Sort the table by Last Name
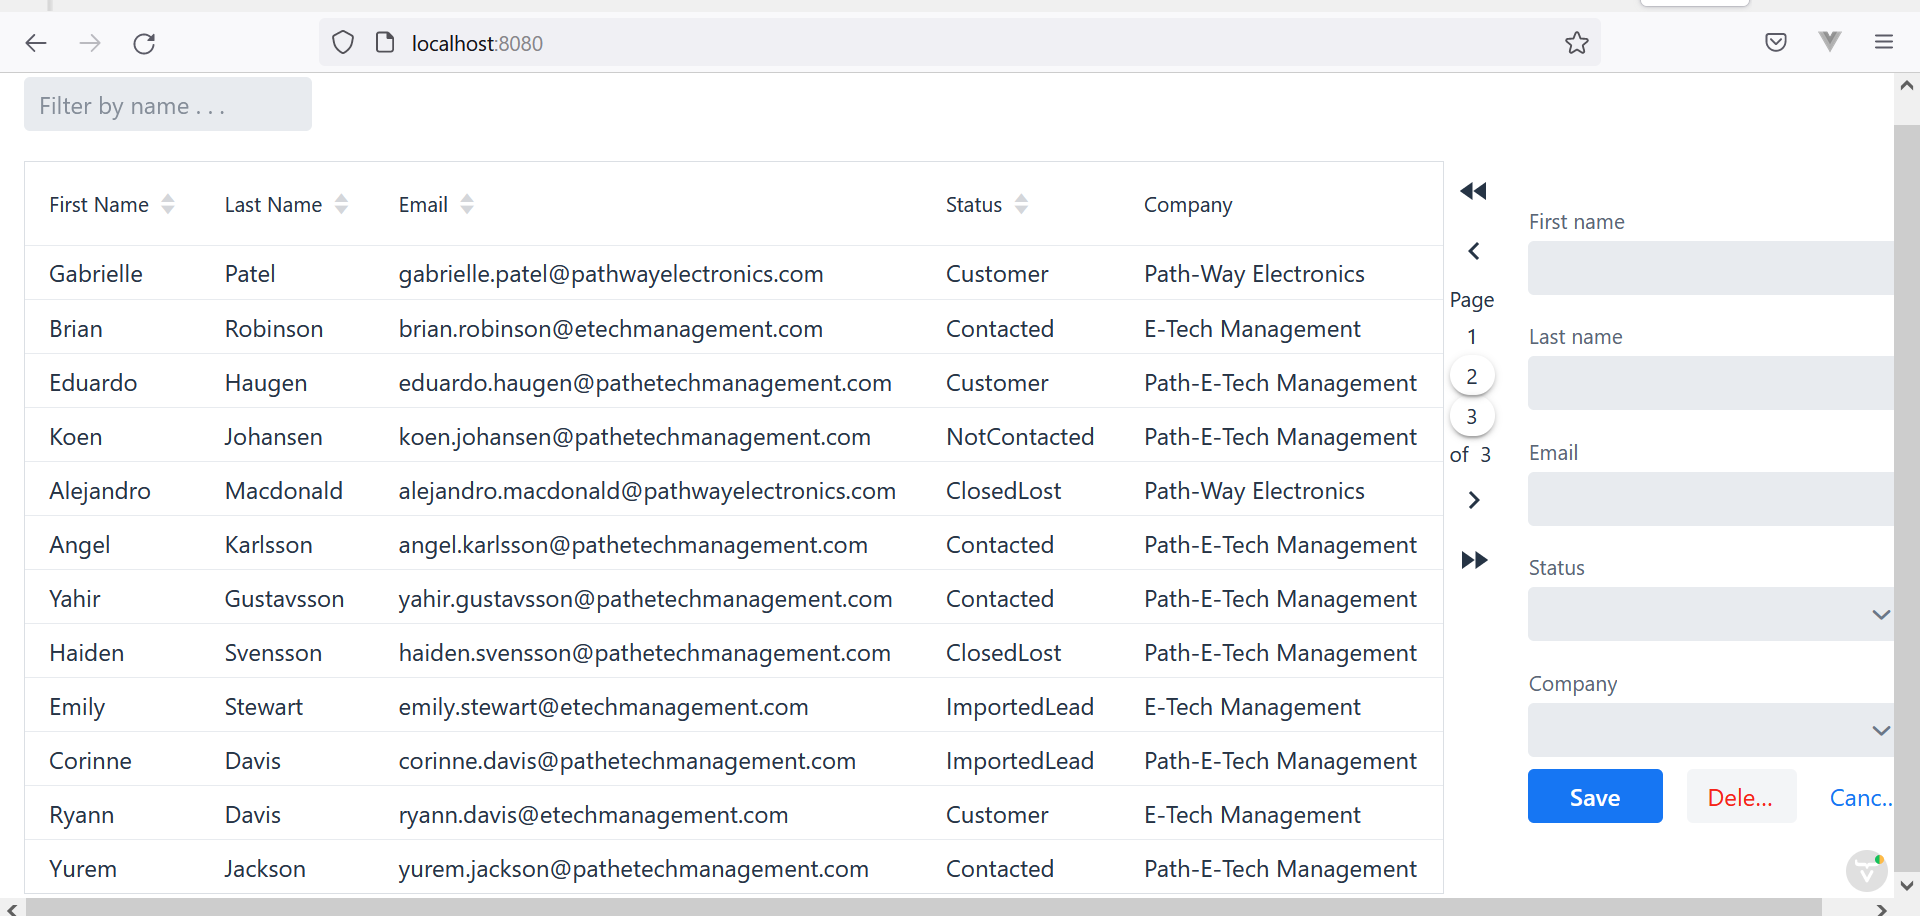Viewport: 1920px width, 916px height. pyautogui.click(x=341, y=205)
